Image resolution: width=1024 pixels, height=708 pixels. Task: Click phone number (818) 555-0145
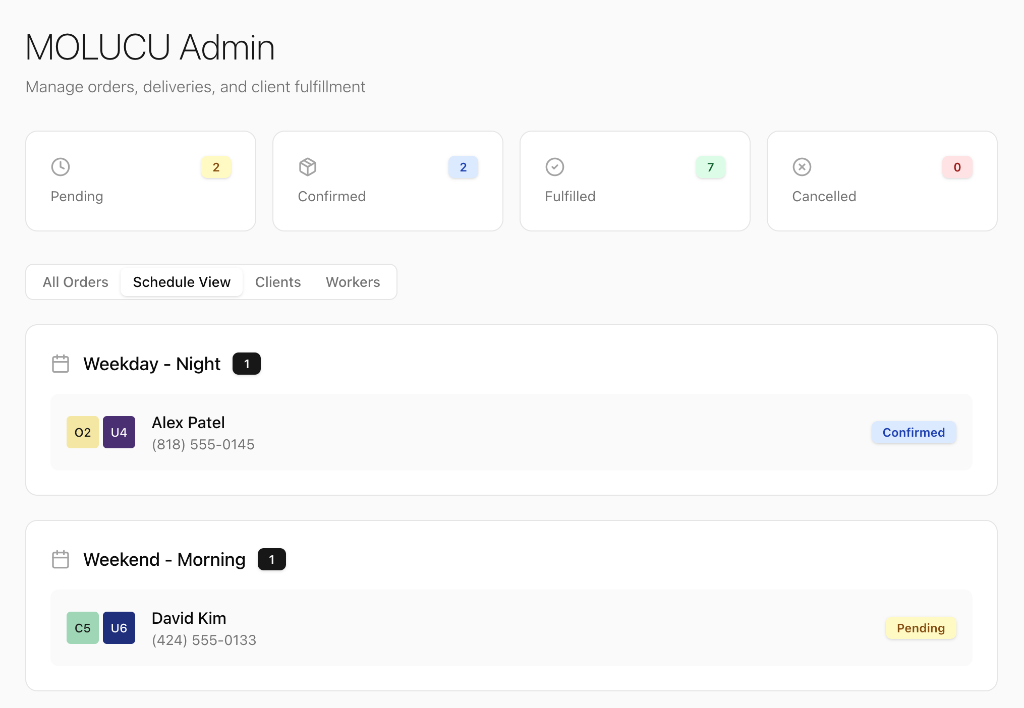(203, 445)
